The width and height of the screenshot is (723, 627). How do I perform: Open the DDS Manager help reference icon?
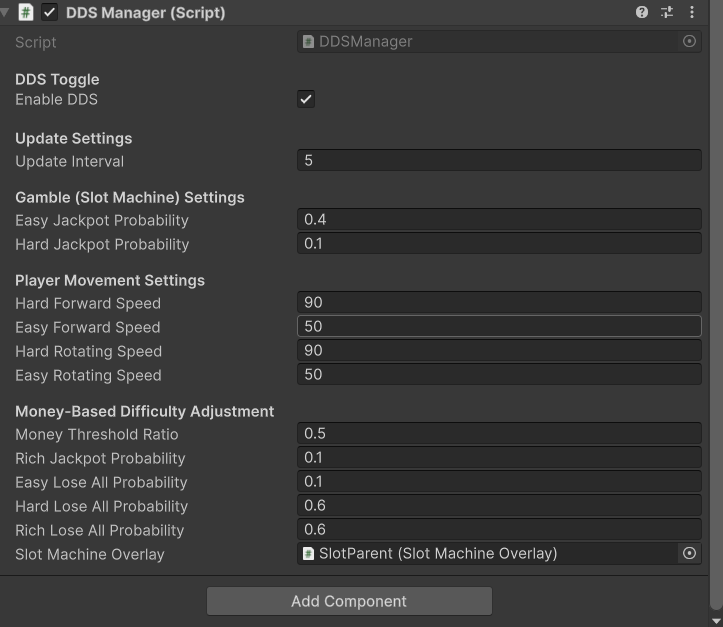[642, 13]
